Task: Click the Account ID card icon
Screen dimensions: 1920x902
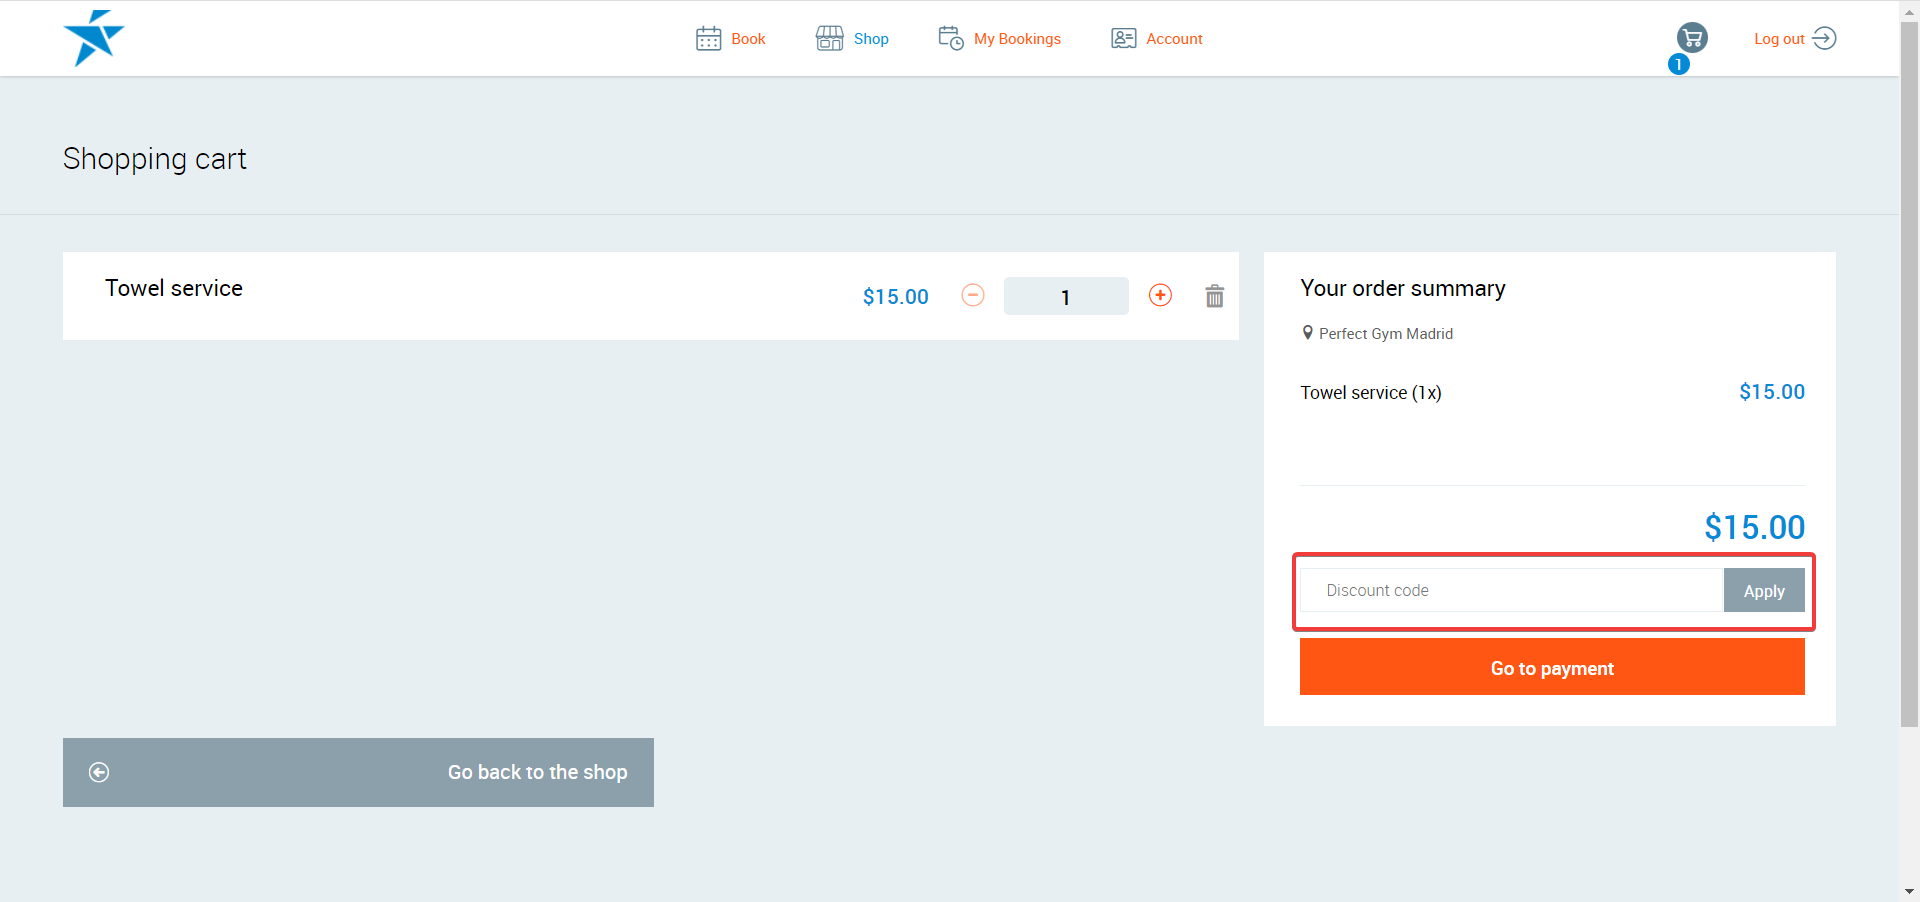Action: 1123,39
